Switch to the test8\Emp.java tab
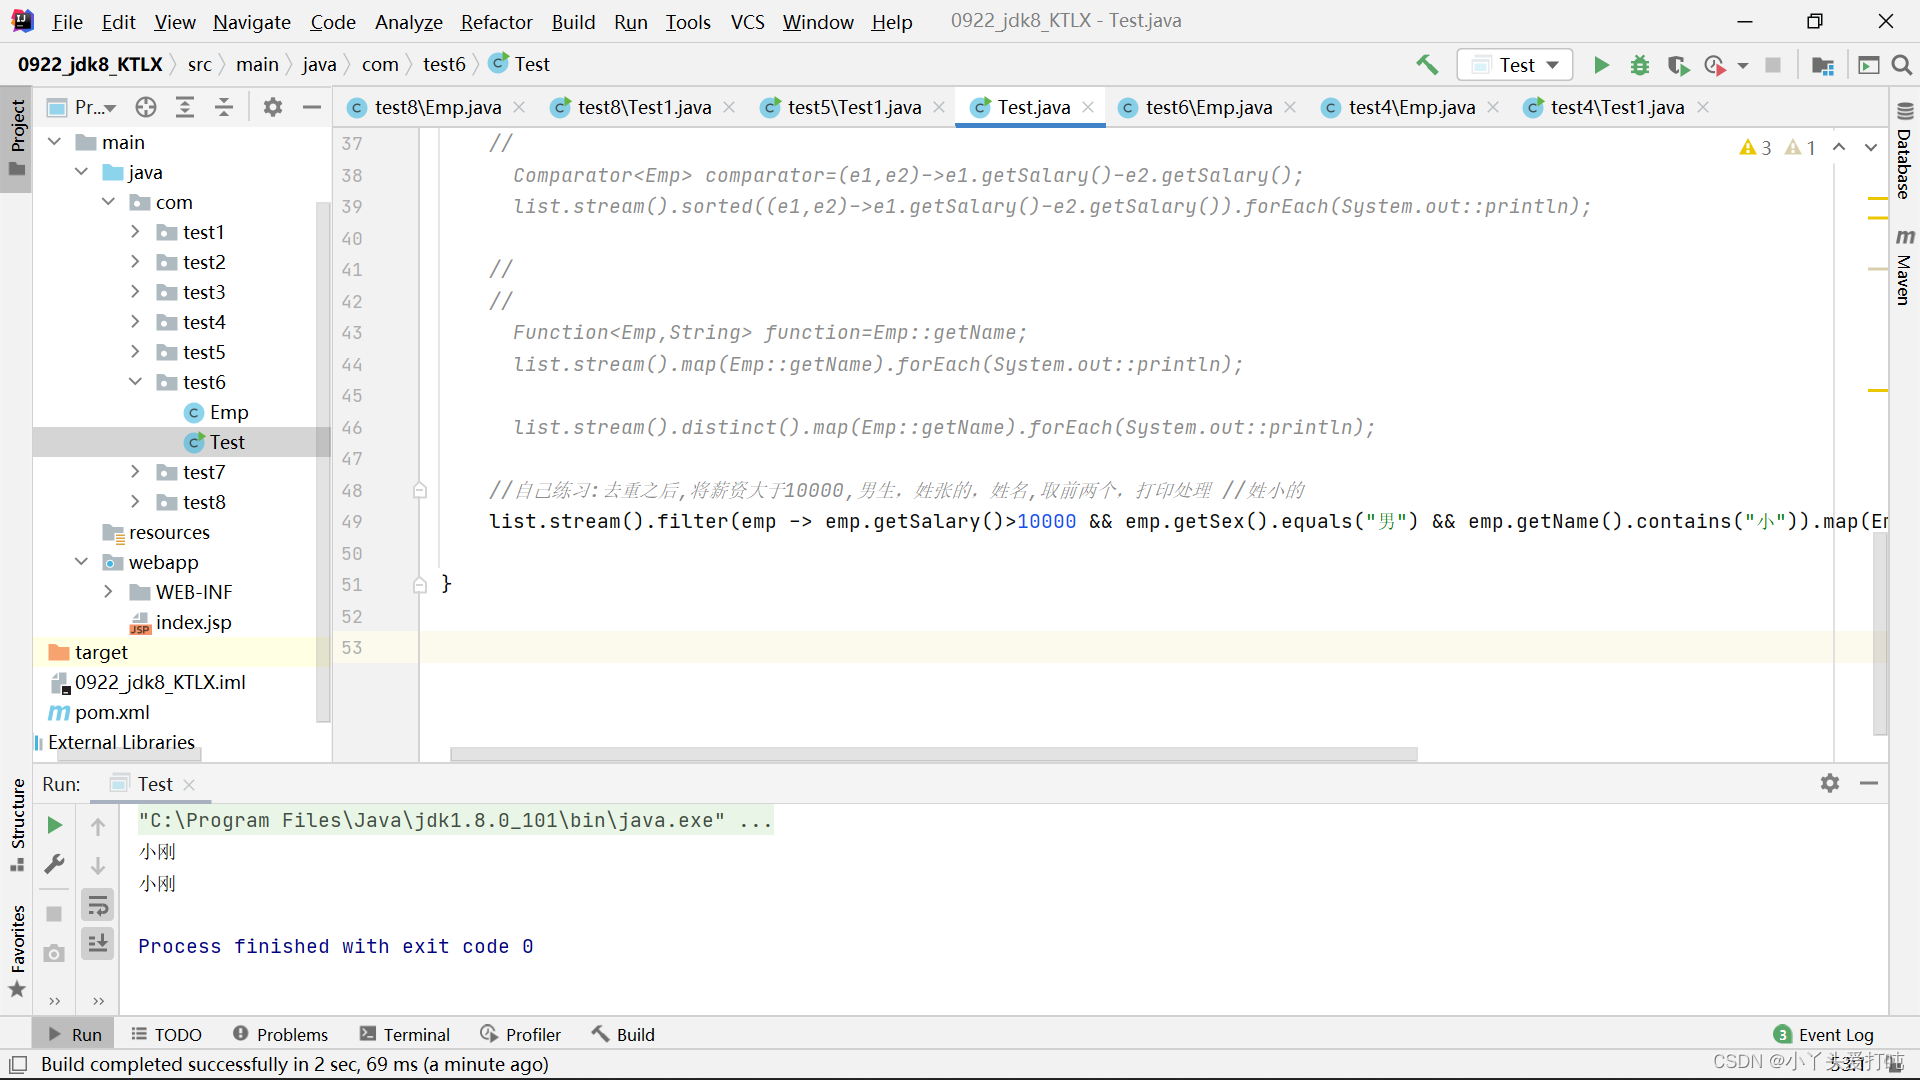Viewport: 1920px width, 1080px height. coord(437,107)
